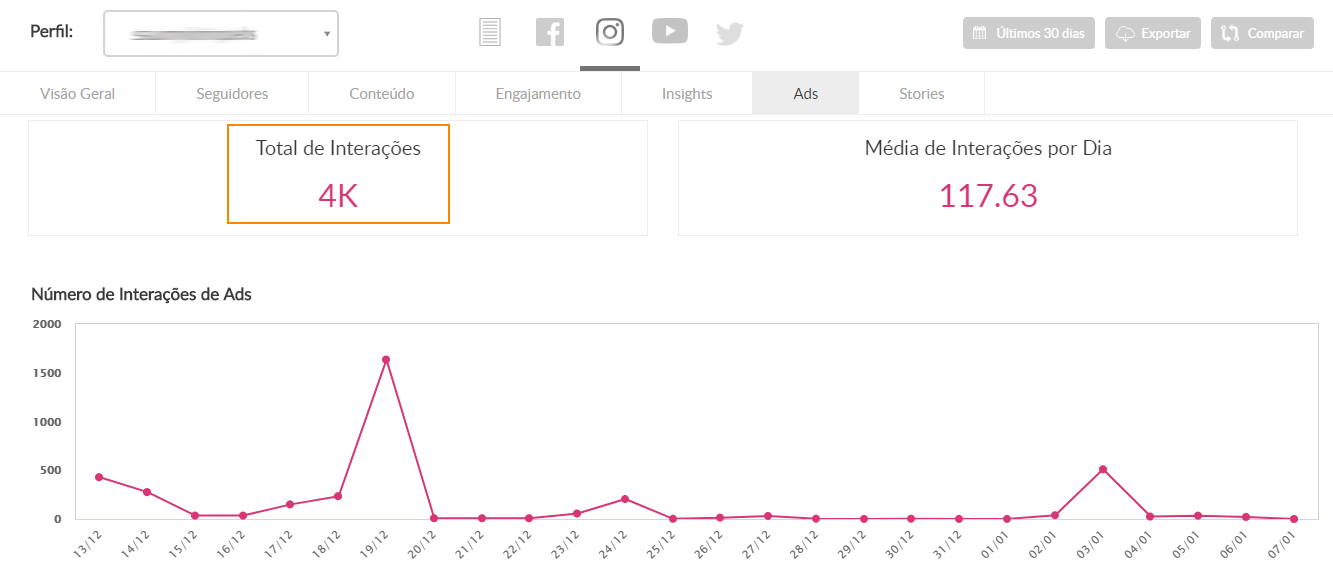Click the calendar icon in Últimos 30 dias
The height and width of the screenshot is (564, 1333).
(980, 33)
